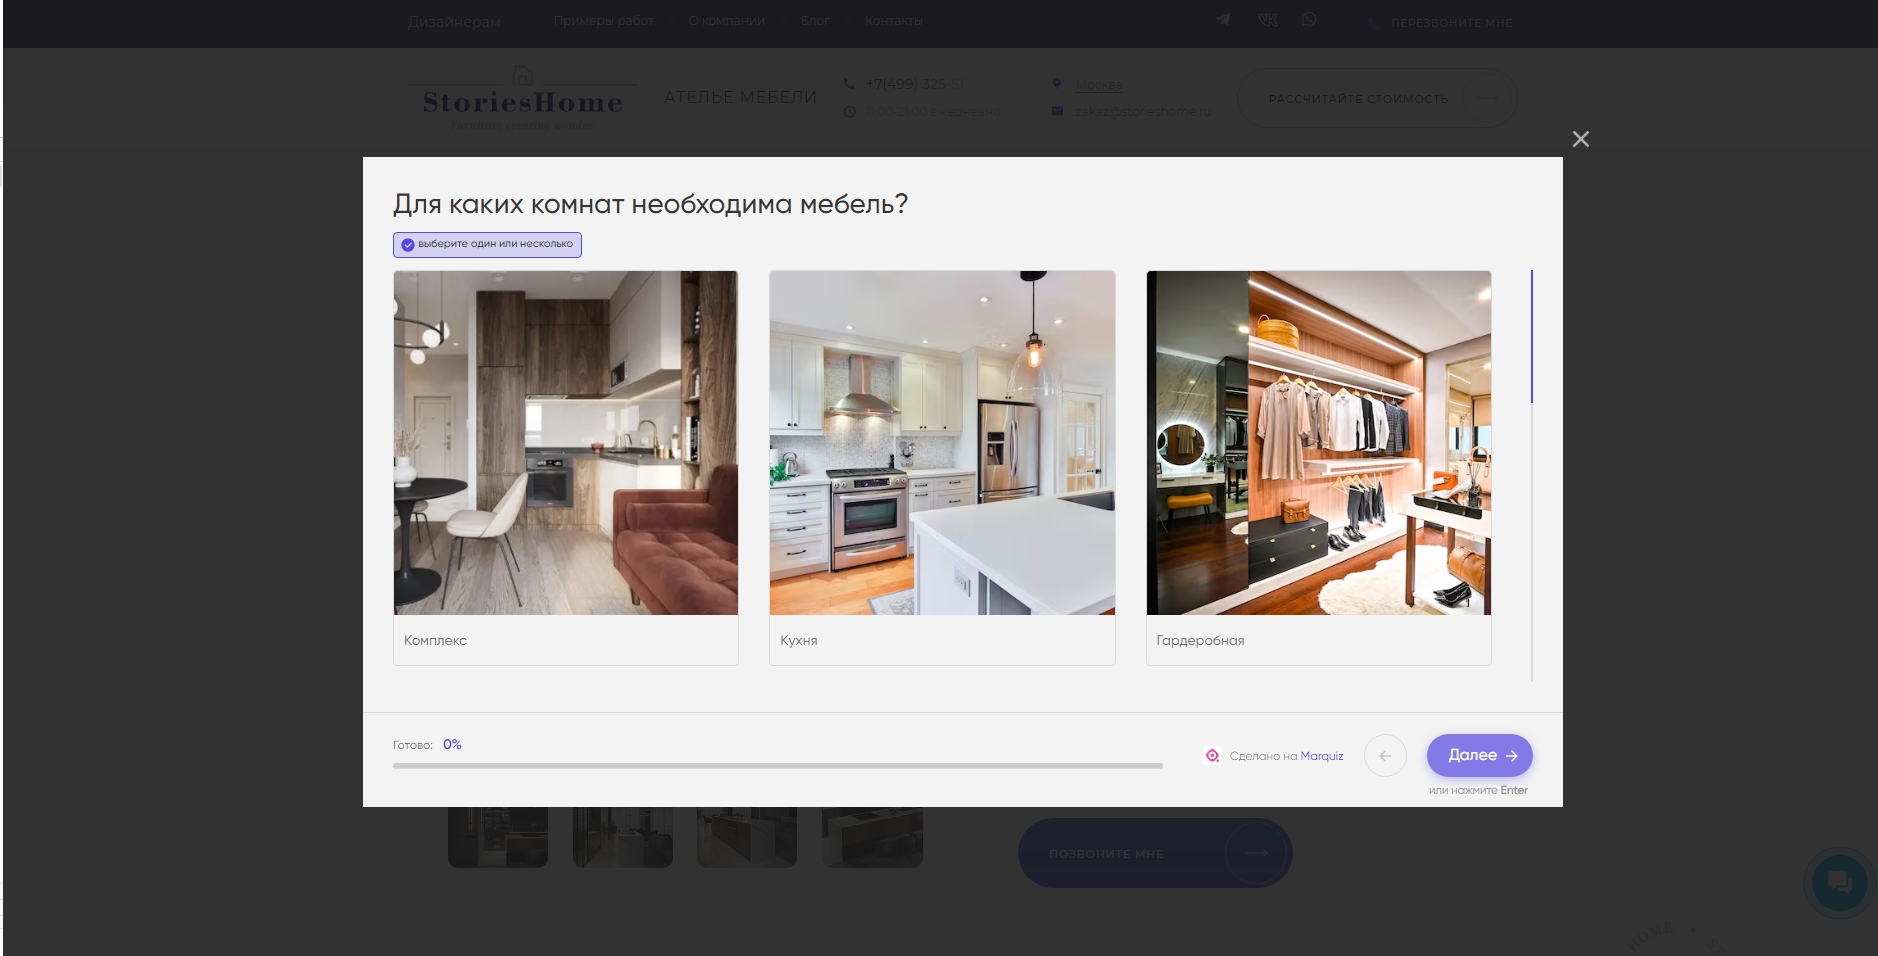Click the second gallery thumbnail below the popup

pyautogui.click(x=623, y=837)
